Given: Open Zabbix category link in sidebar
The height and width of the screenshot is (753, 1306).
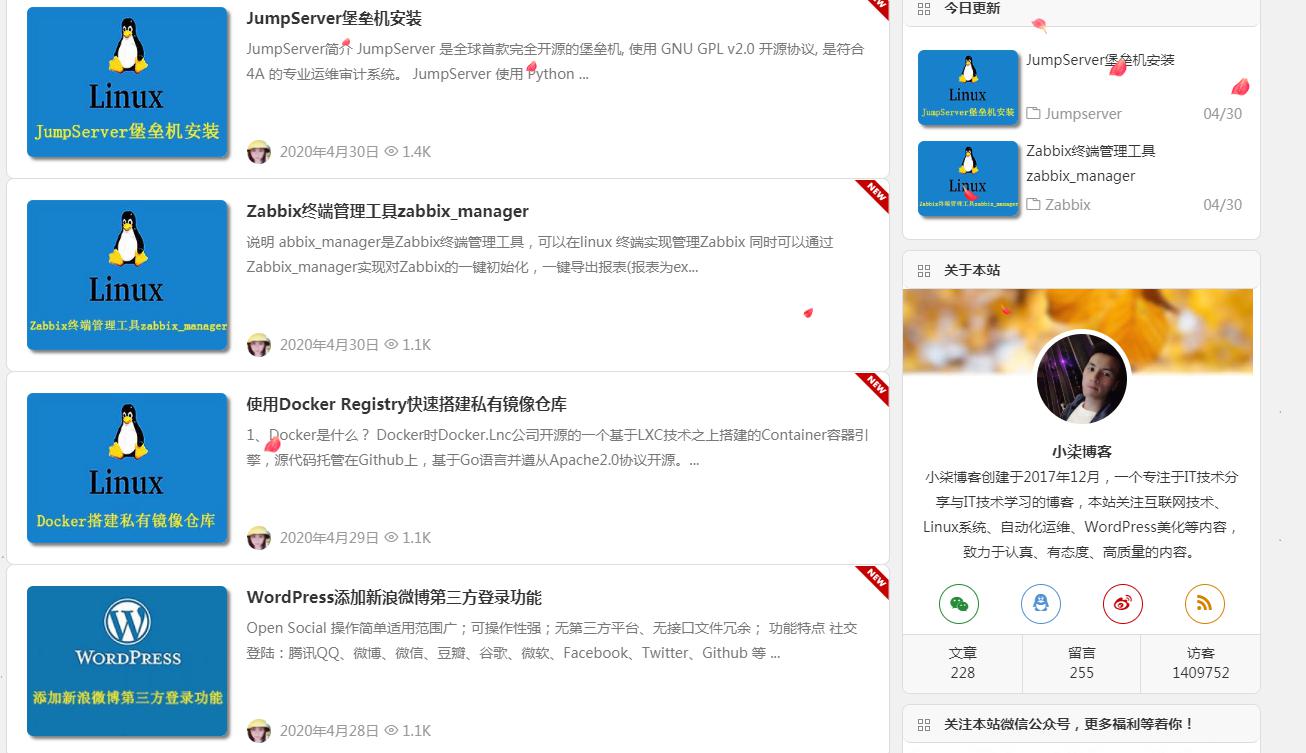Looking at the screenshot, I should (x=1068, y=205).
